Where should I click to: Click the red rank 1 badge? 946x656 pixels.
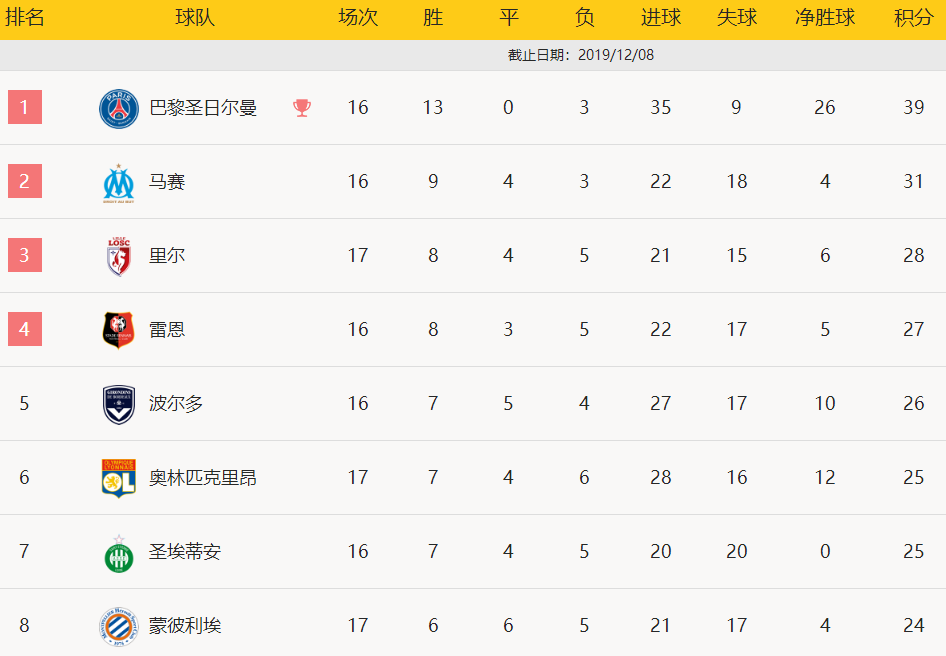[25, 108]
